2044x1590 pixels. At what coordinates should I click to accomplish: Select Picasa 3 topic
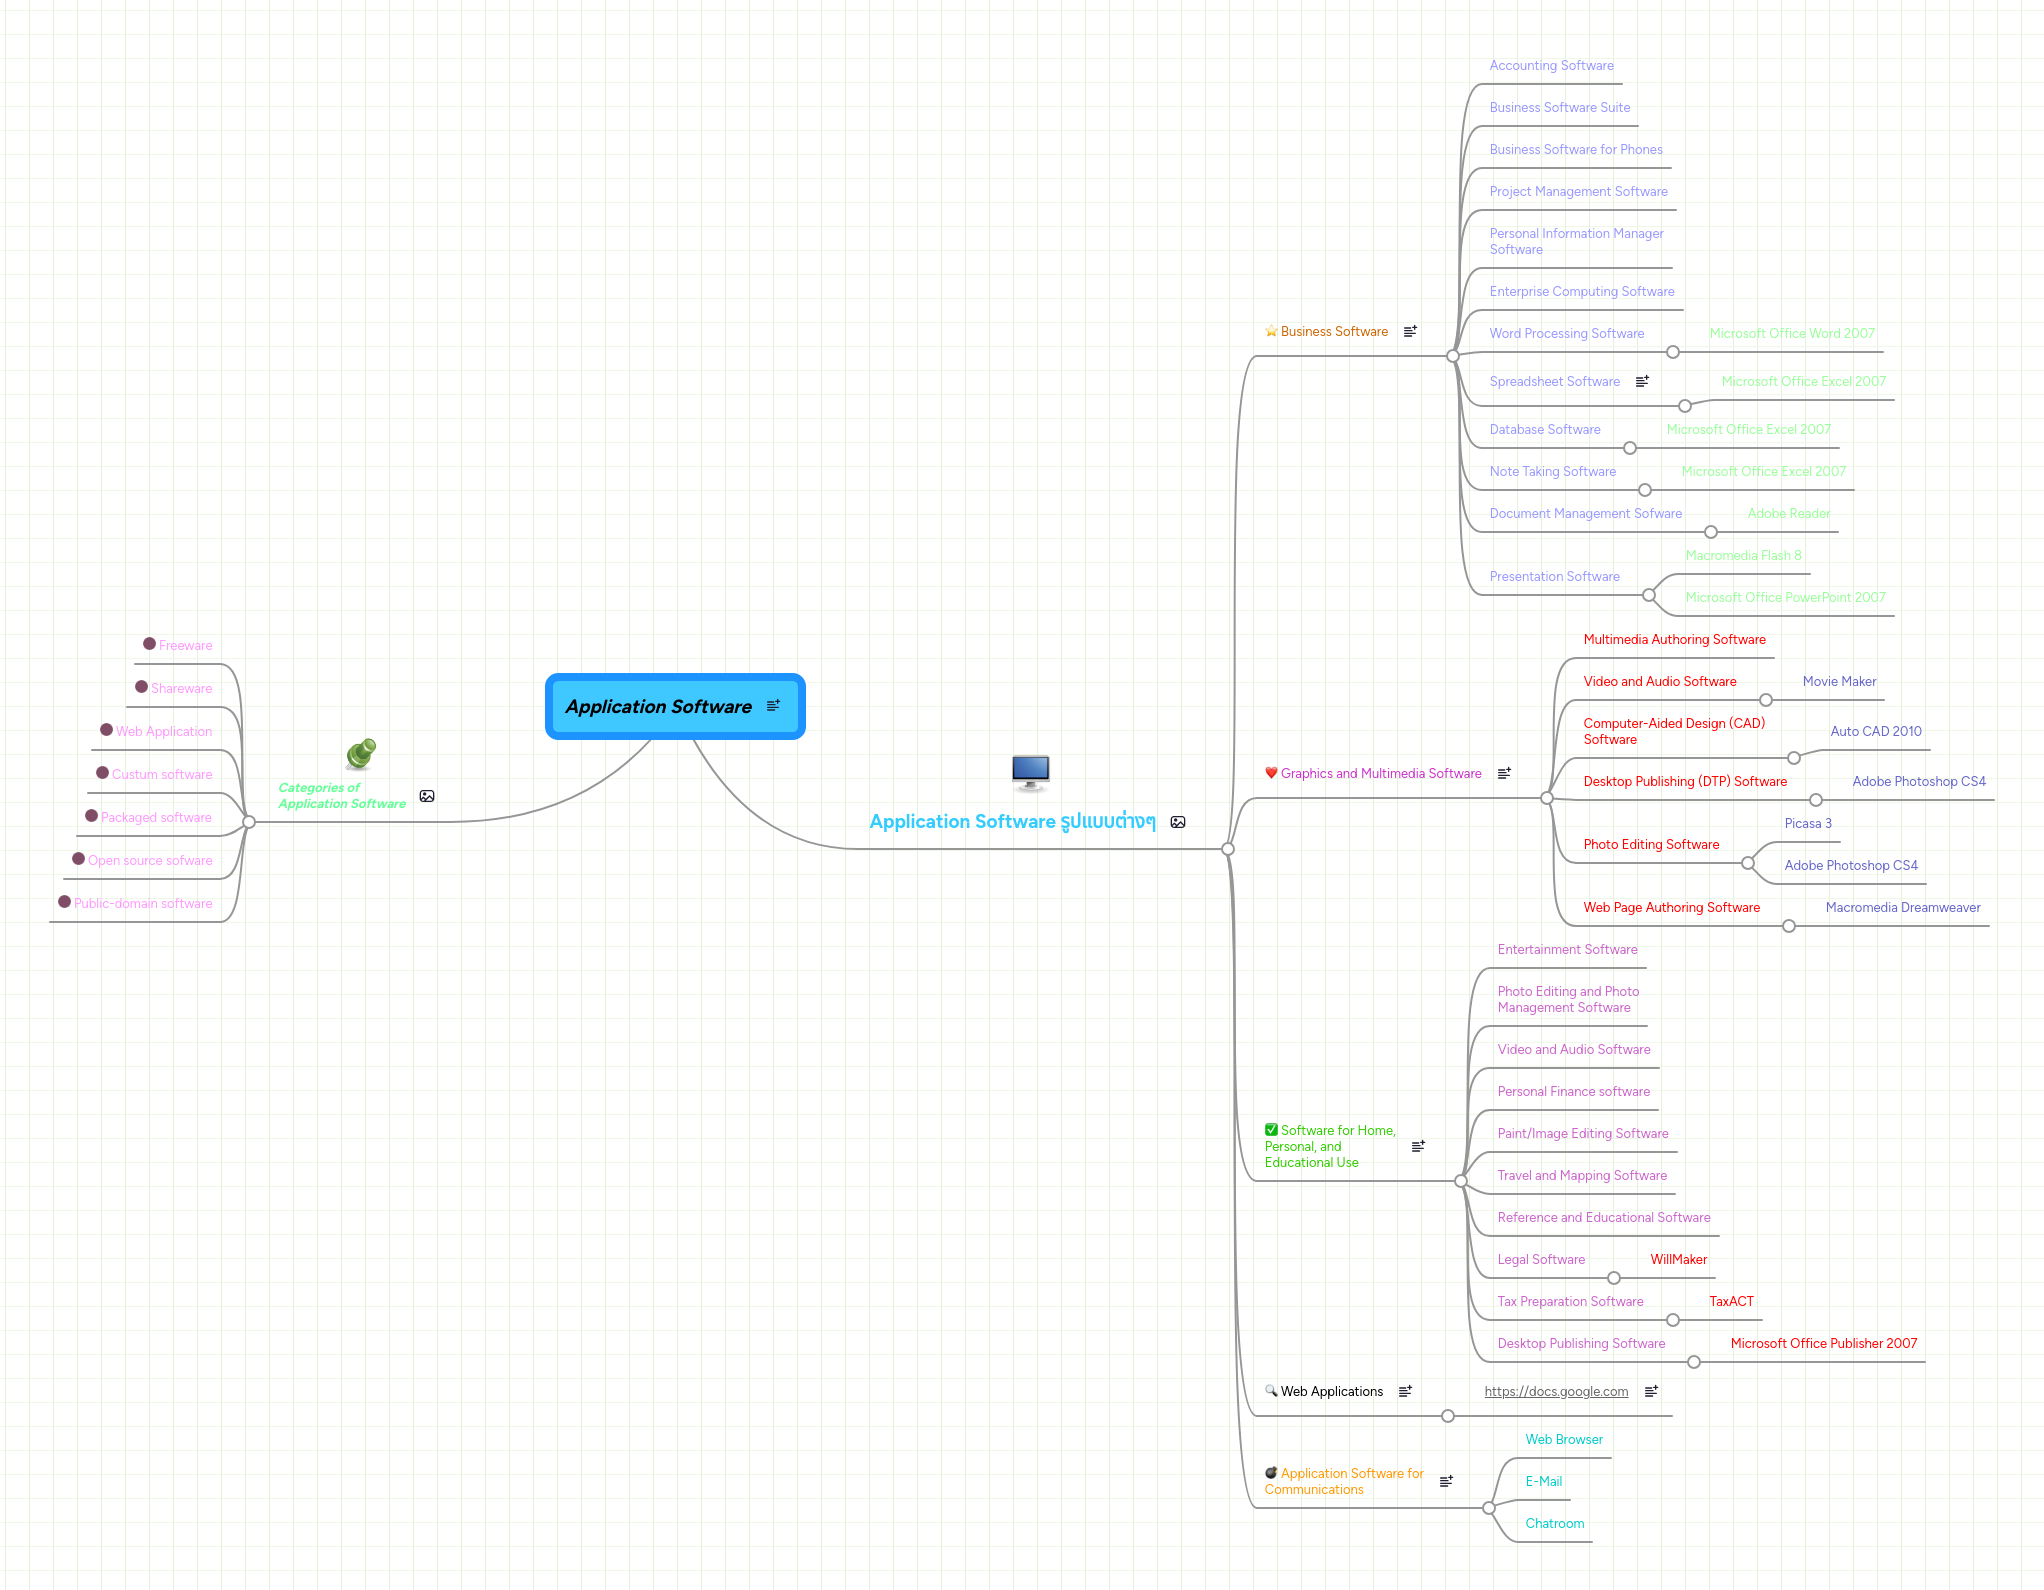click(x=1808, y=824)
